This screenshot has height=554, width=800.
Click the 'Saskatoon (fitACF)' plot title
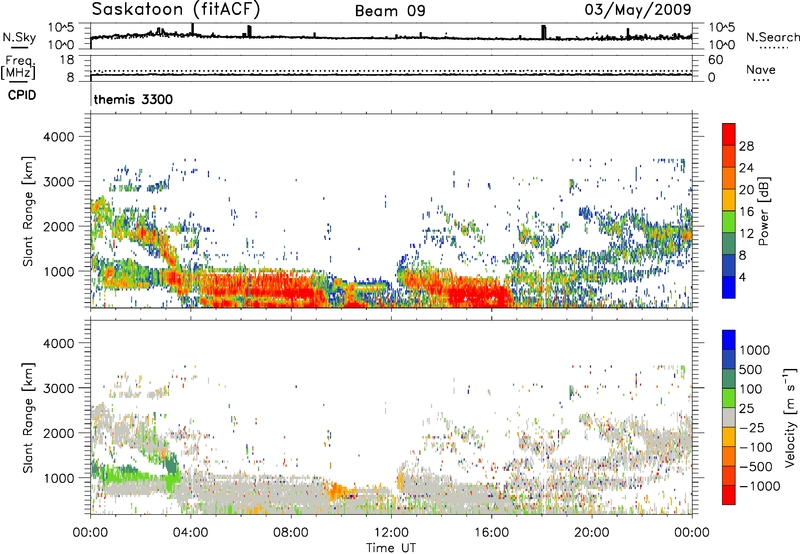[176, 9]
